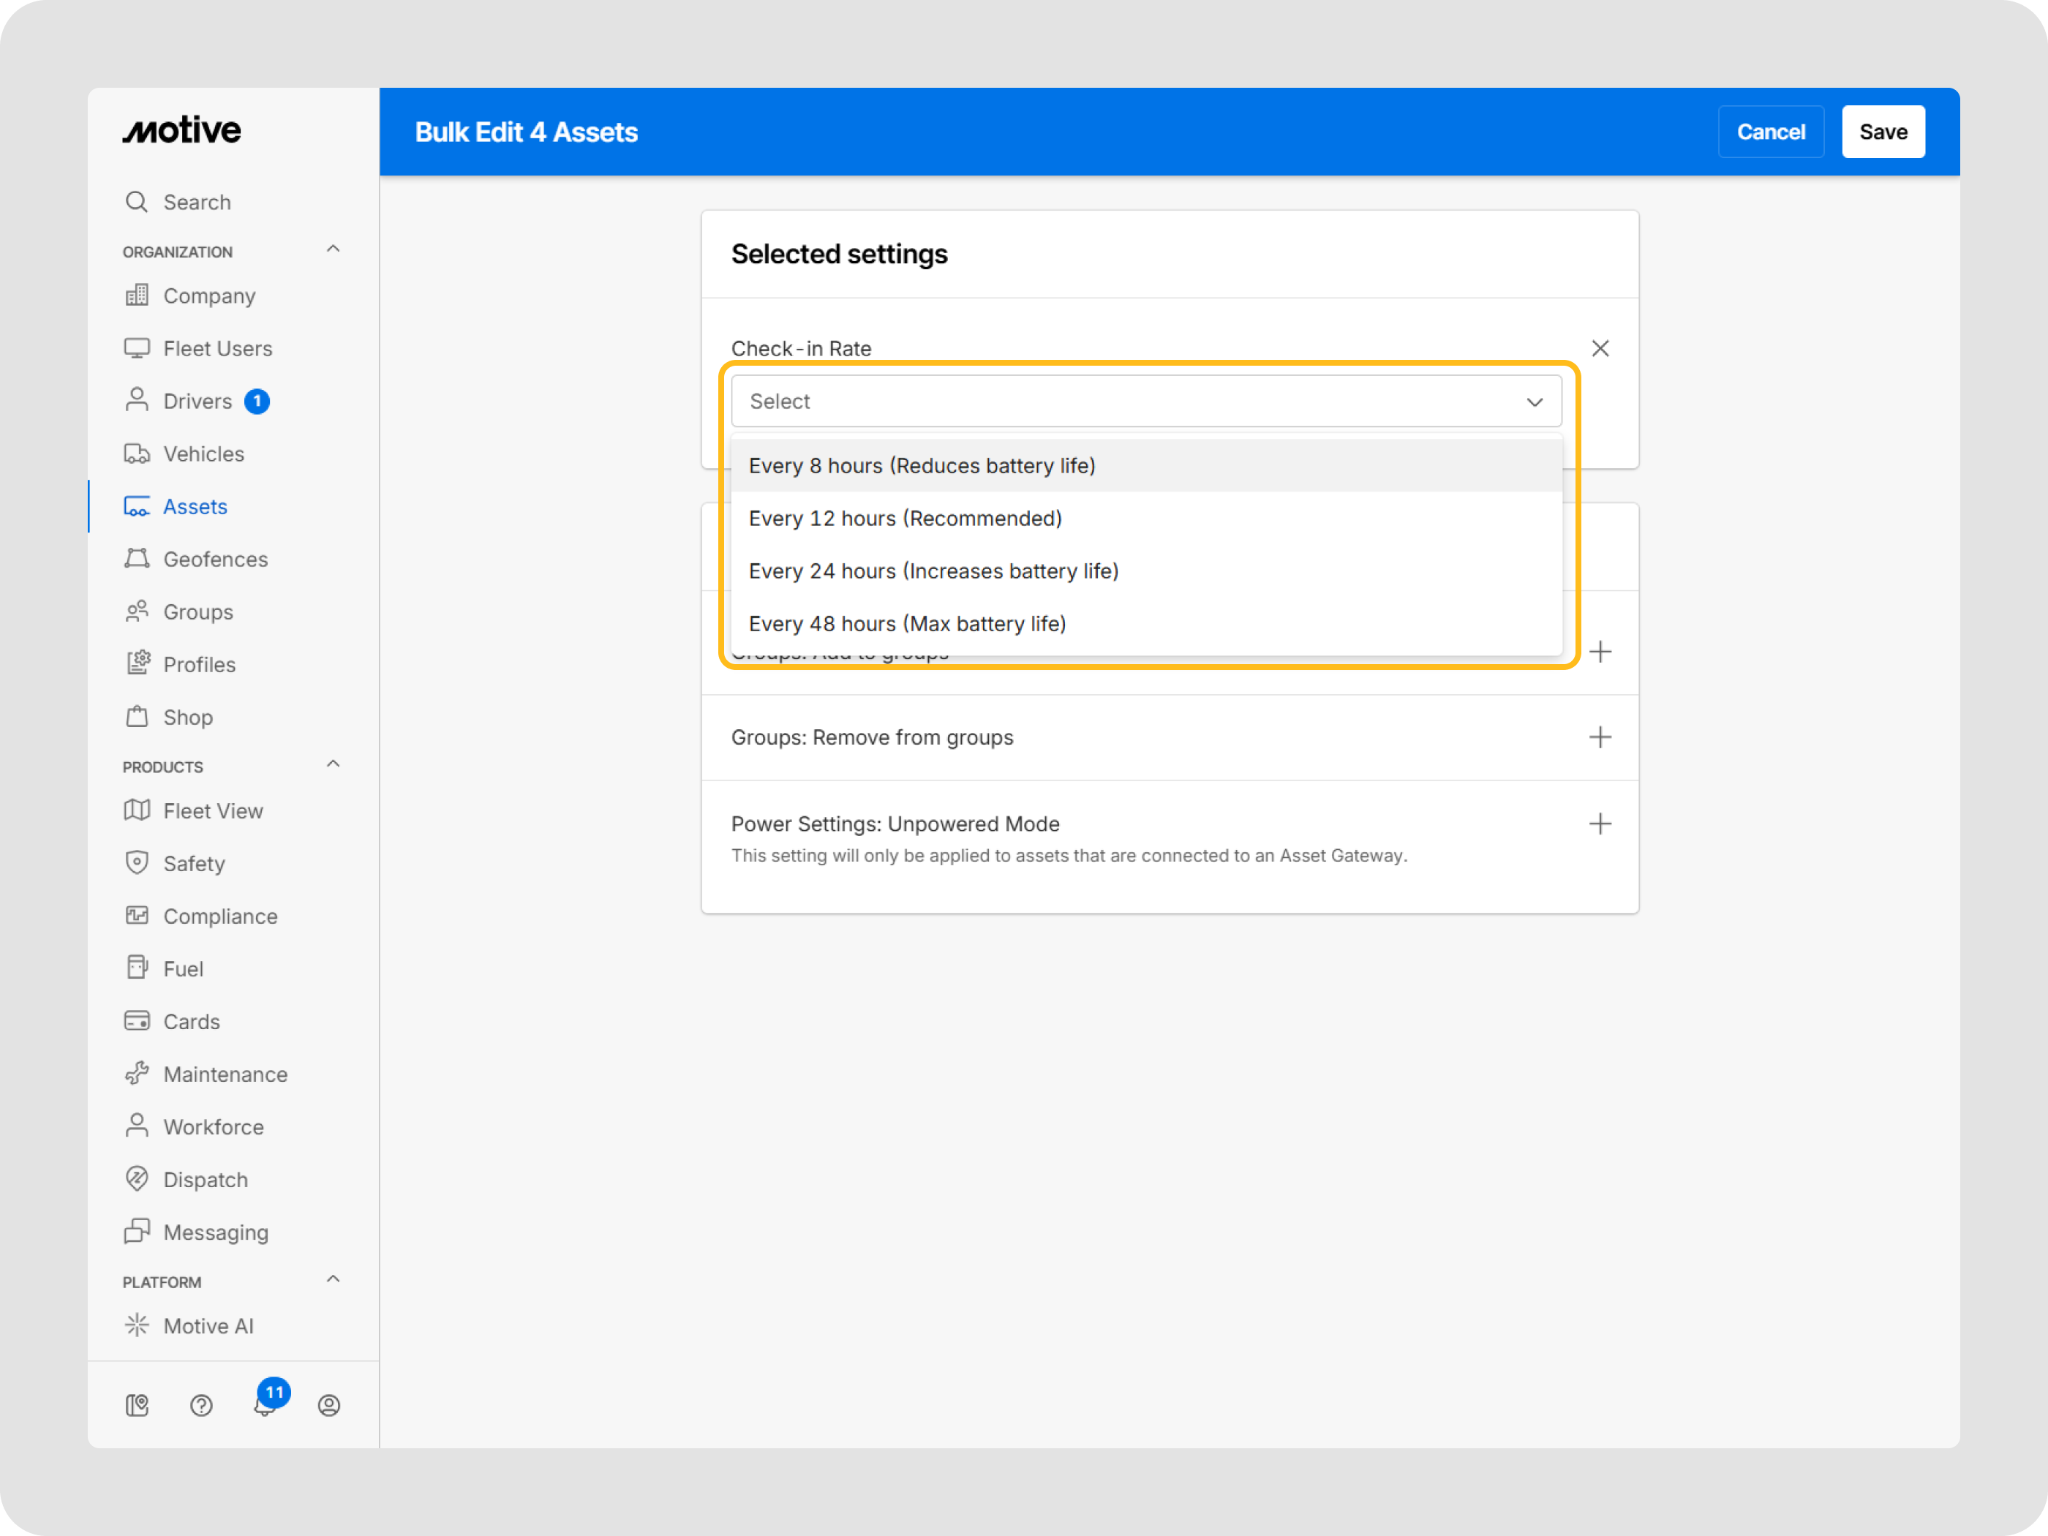The width and height of the screenshot is (2048, 1536).
Task: Collapse the Organization section
Action: click(333, 249)
